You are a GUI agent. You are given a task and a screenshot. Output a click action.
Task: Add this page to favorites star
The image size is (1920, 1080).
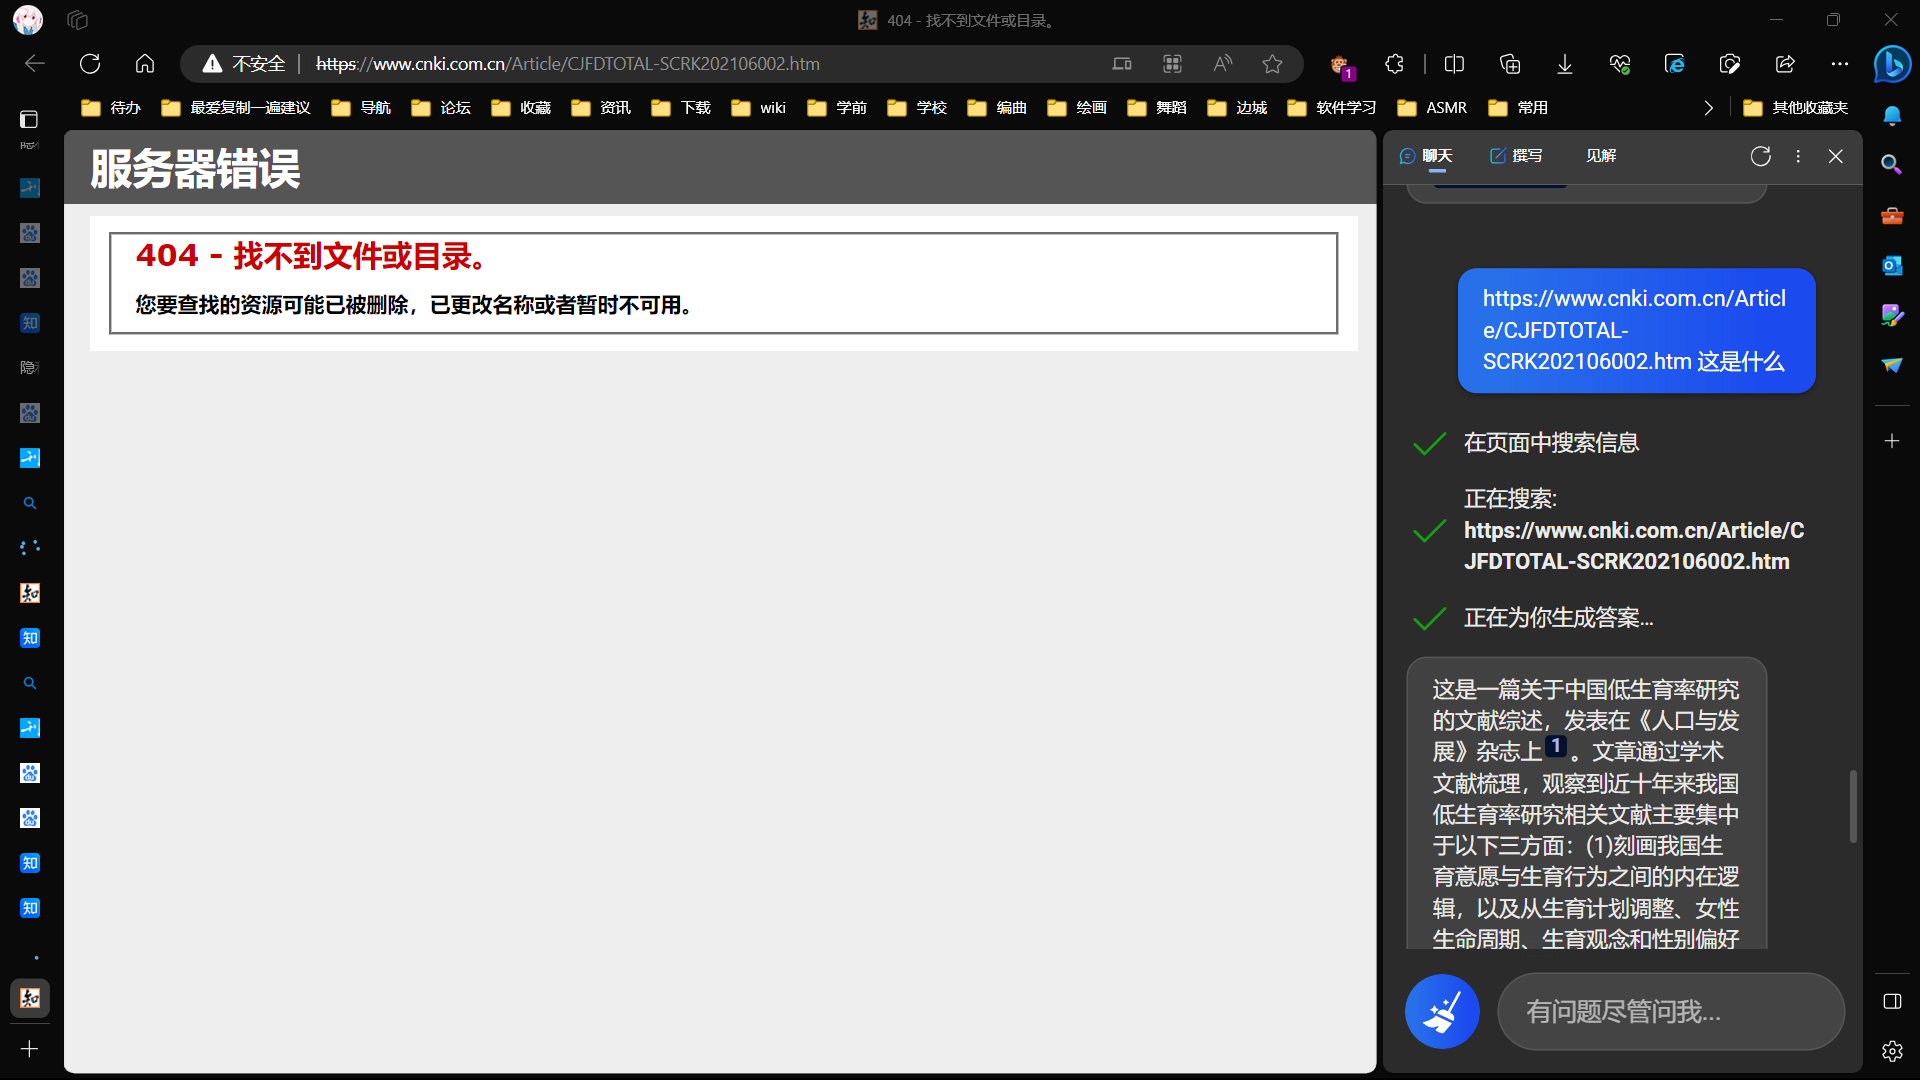[x=1272, y=64]
